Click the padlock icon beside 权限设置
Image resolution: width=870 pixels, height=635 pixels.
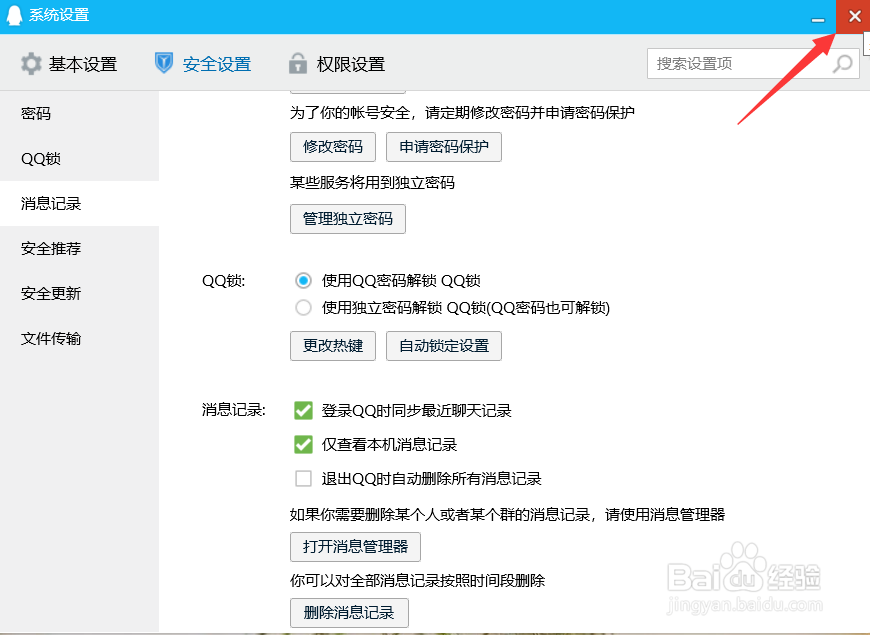click(x=298, y=63)
